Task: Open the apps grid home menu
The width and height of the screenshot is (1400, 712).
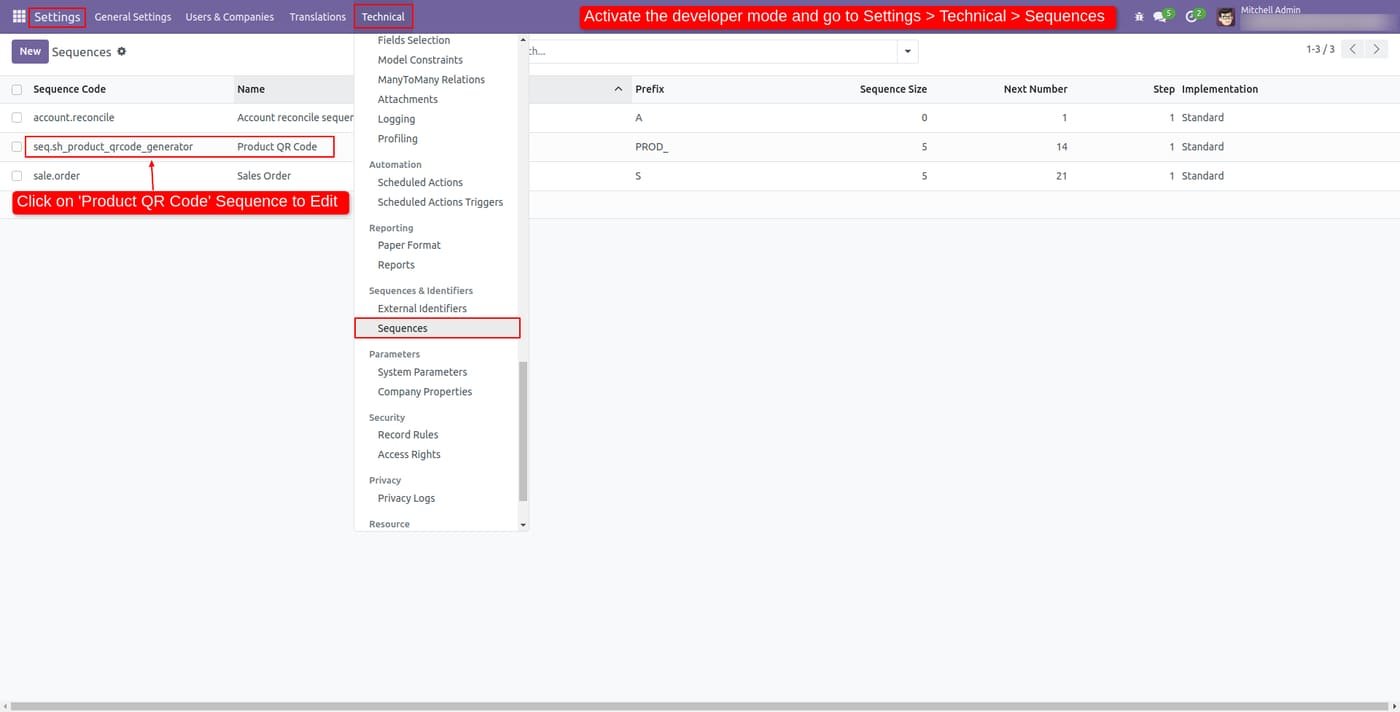Action: (x=18, y=17)
